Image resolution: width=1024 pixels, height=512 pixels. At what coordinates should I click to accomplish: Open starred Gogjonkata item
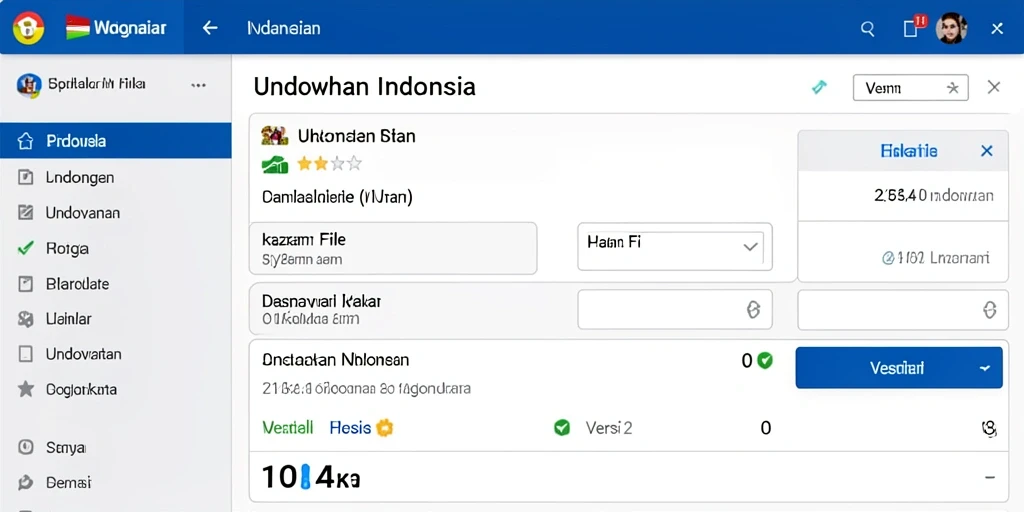click(x=81, y=389)
